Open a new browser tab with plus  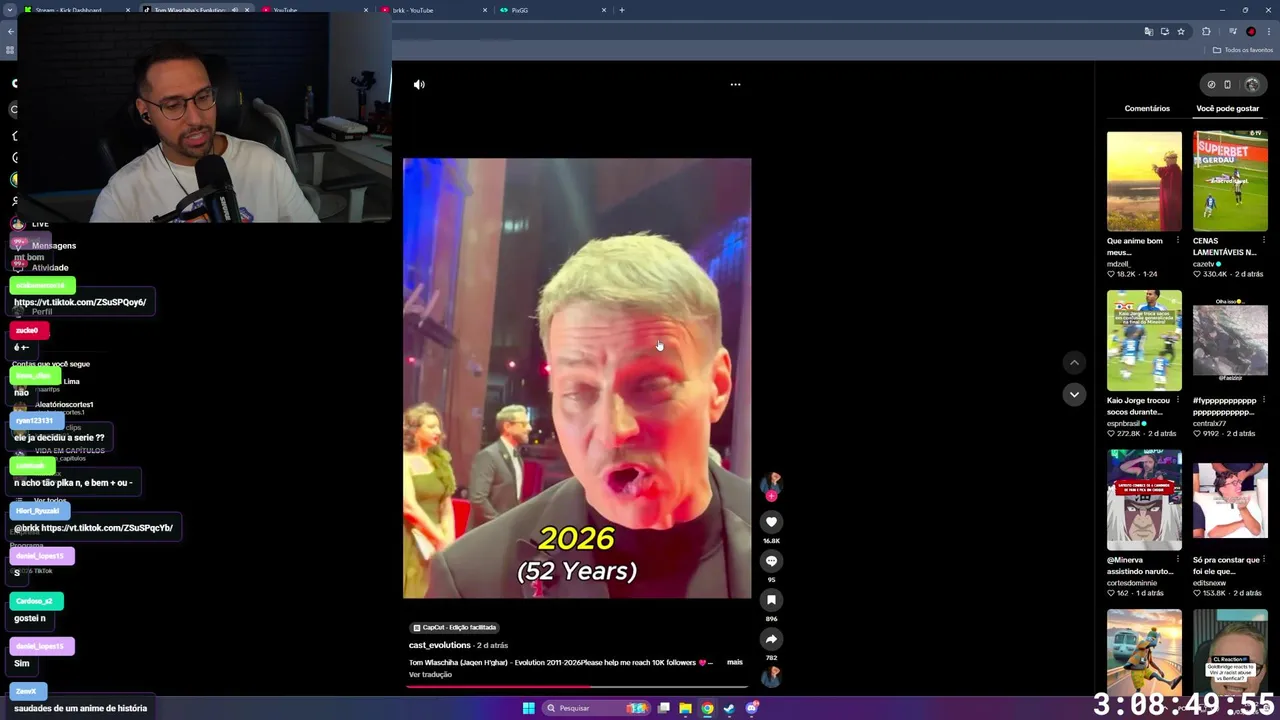(x=622, y=10)
